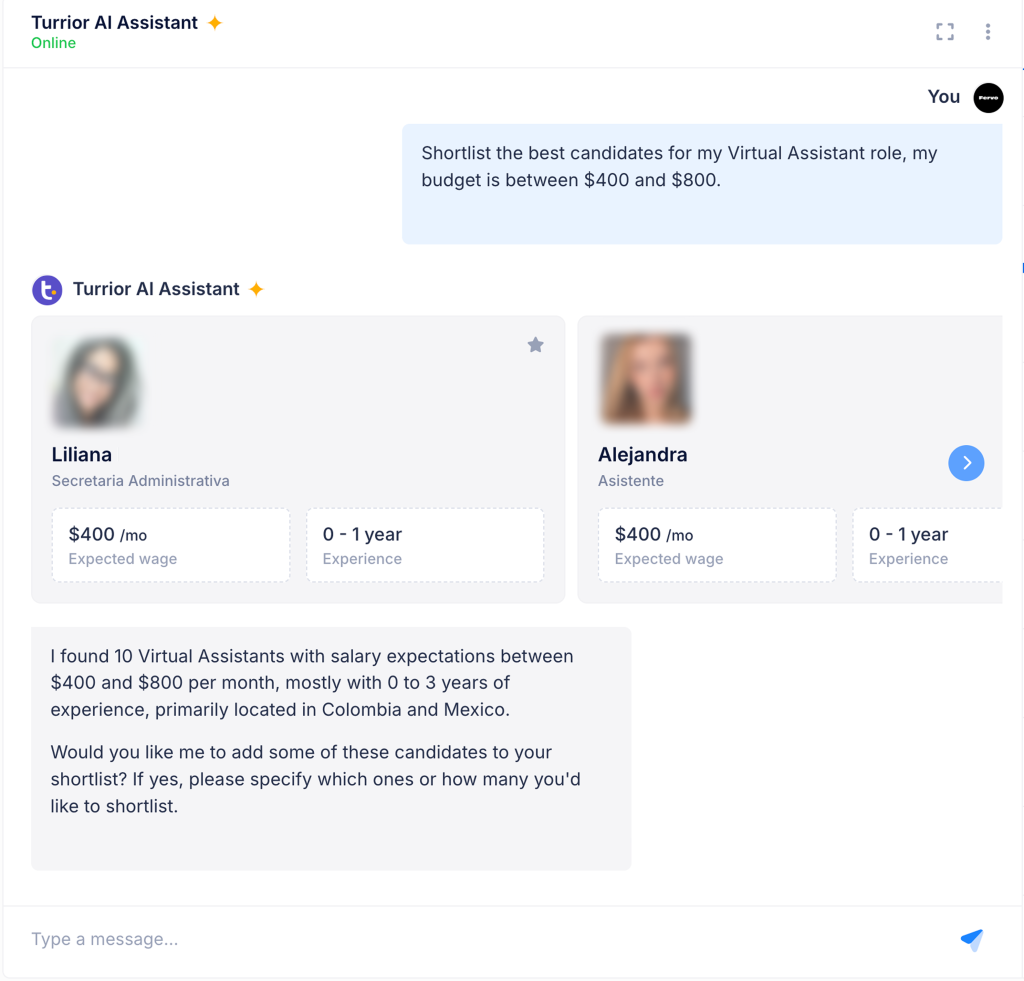Favorite Liliana with the star icon
Screen dimensions: 1024x981
pos(536,345)
